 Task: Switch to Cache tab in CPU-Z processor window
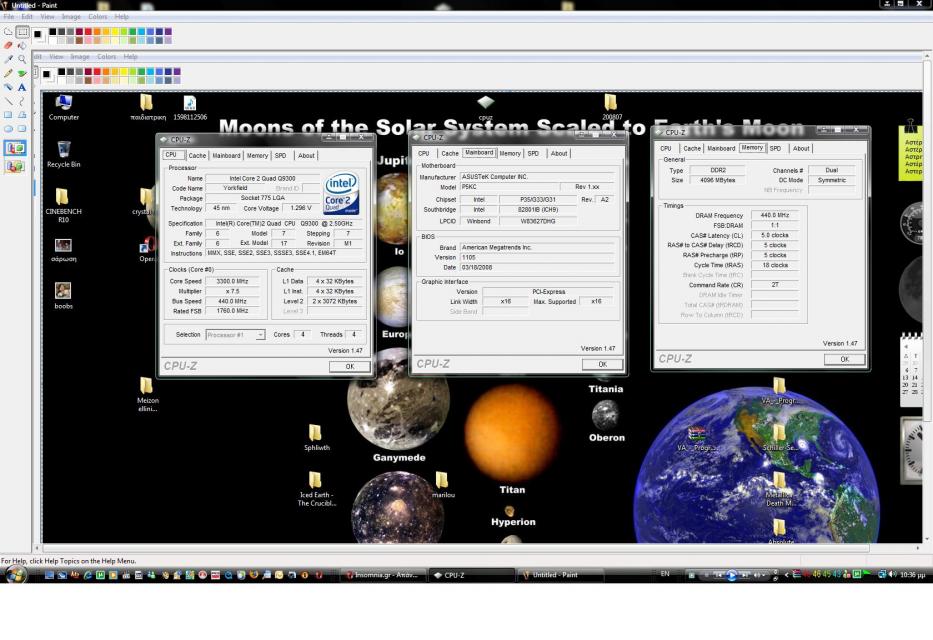[197, 156]
